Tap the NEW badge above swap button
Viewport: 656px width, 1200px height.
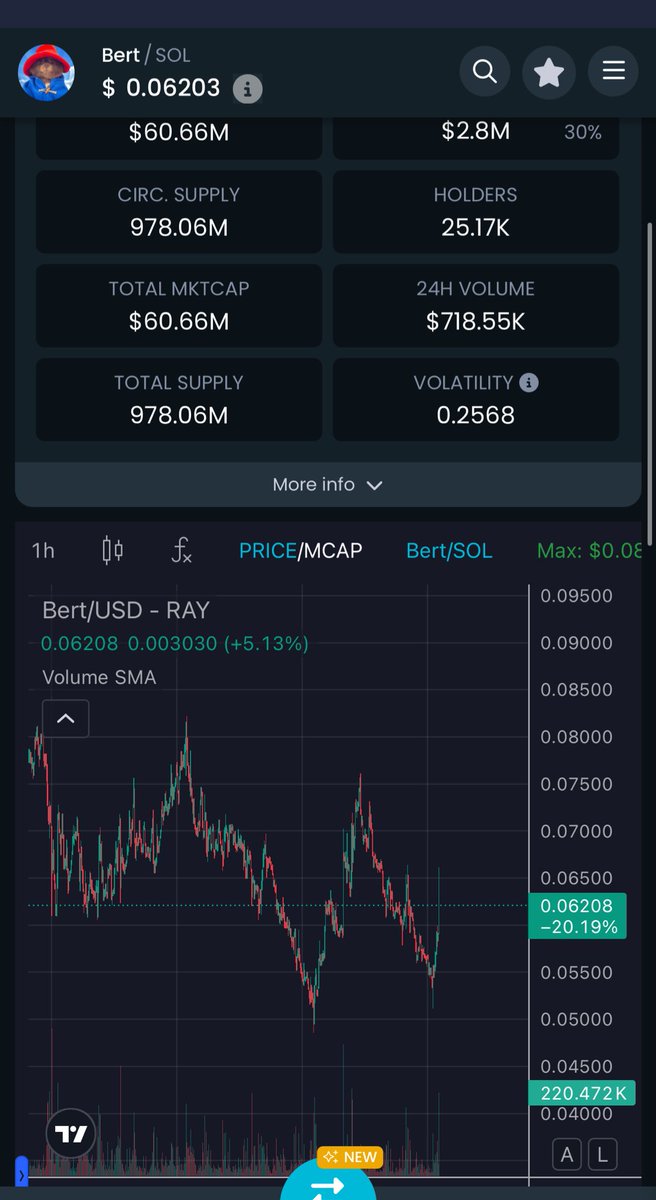click(x=349, y=1157)
